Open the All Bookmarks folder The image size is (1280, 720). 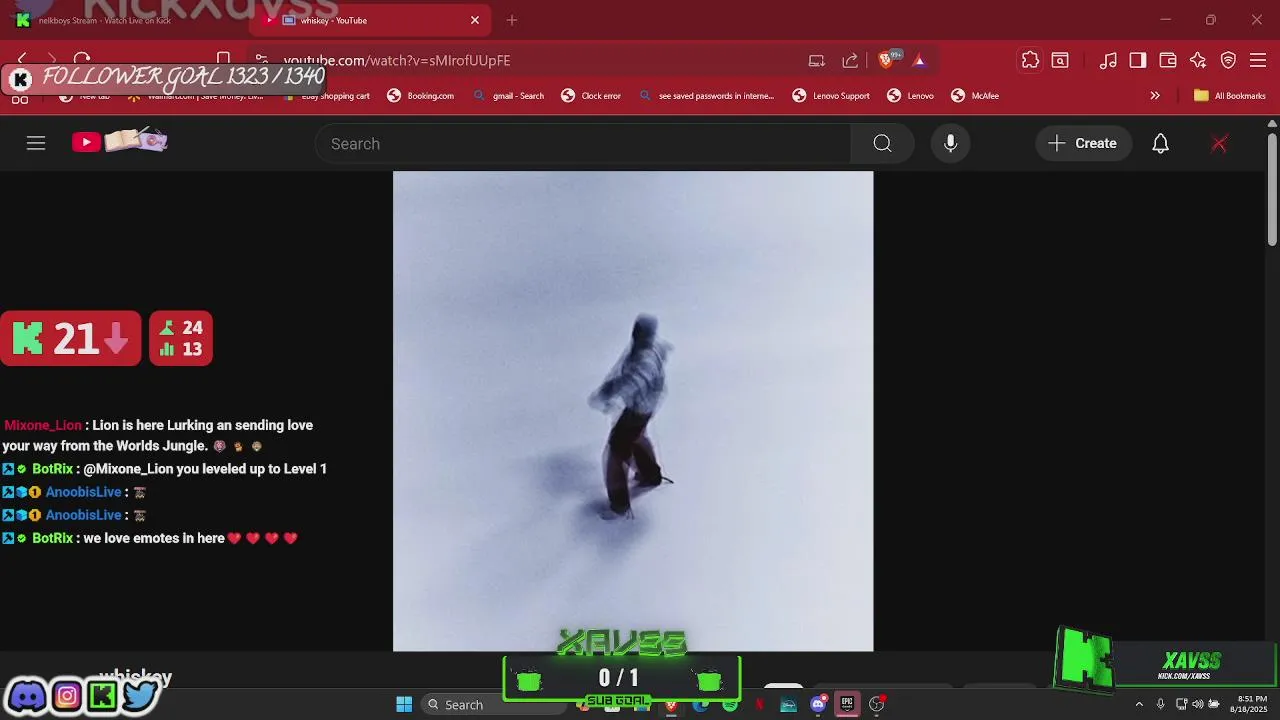tap(1230, 96)
